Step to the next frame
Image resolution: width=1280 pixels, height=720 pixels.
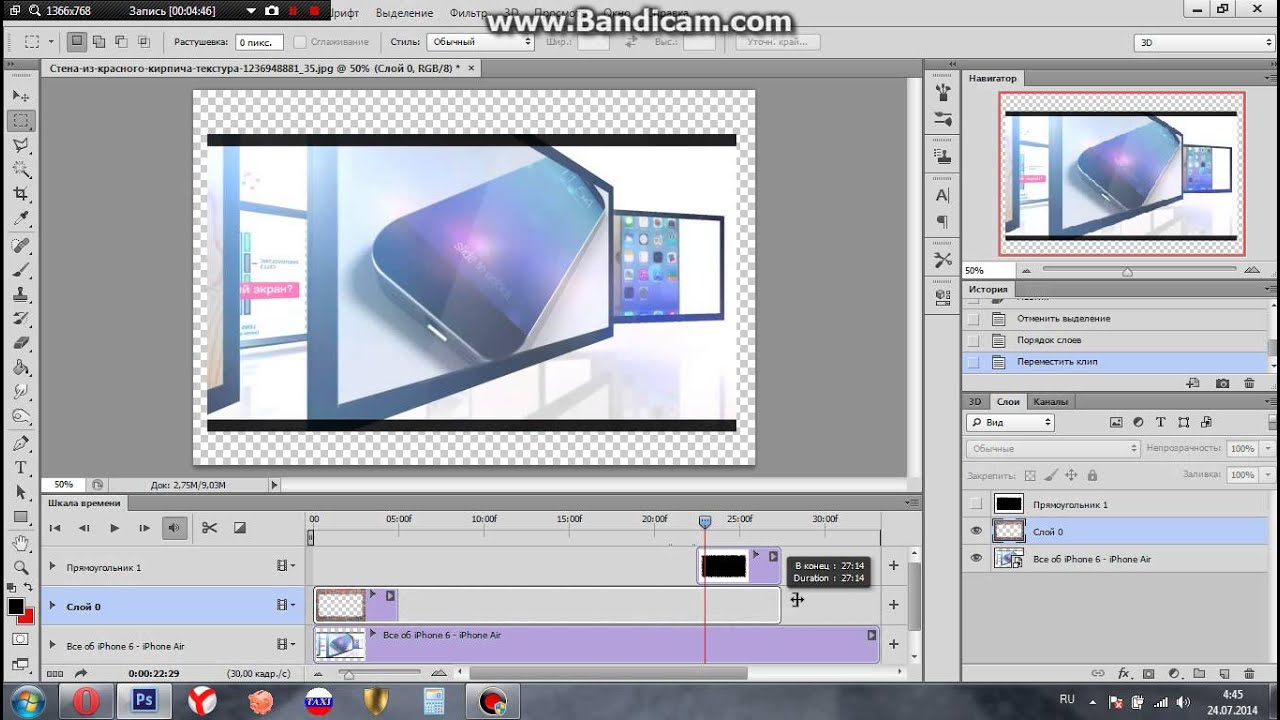[x=144, y=528]
